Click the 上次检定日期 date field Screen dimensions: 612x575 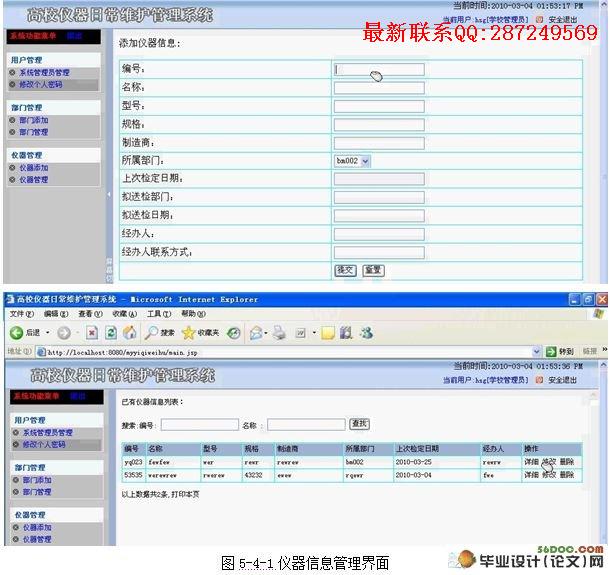tap(379, 179)
